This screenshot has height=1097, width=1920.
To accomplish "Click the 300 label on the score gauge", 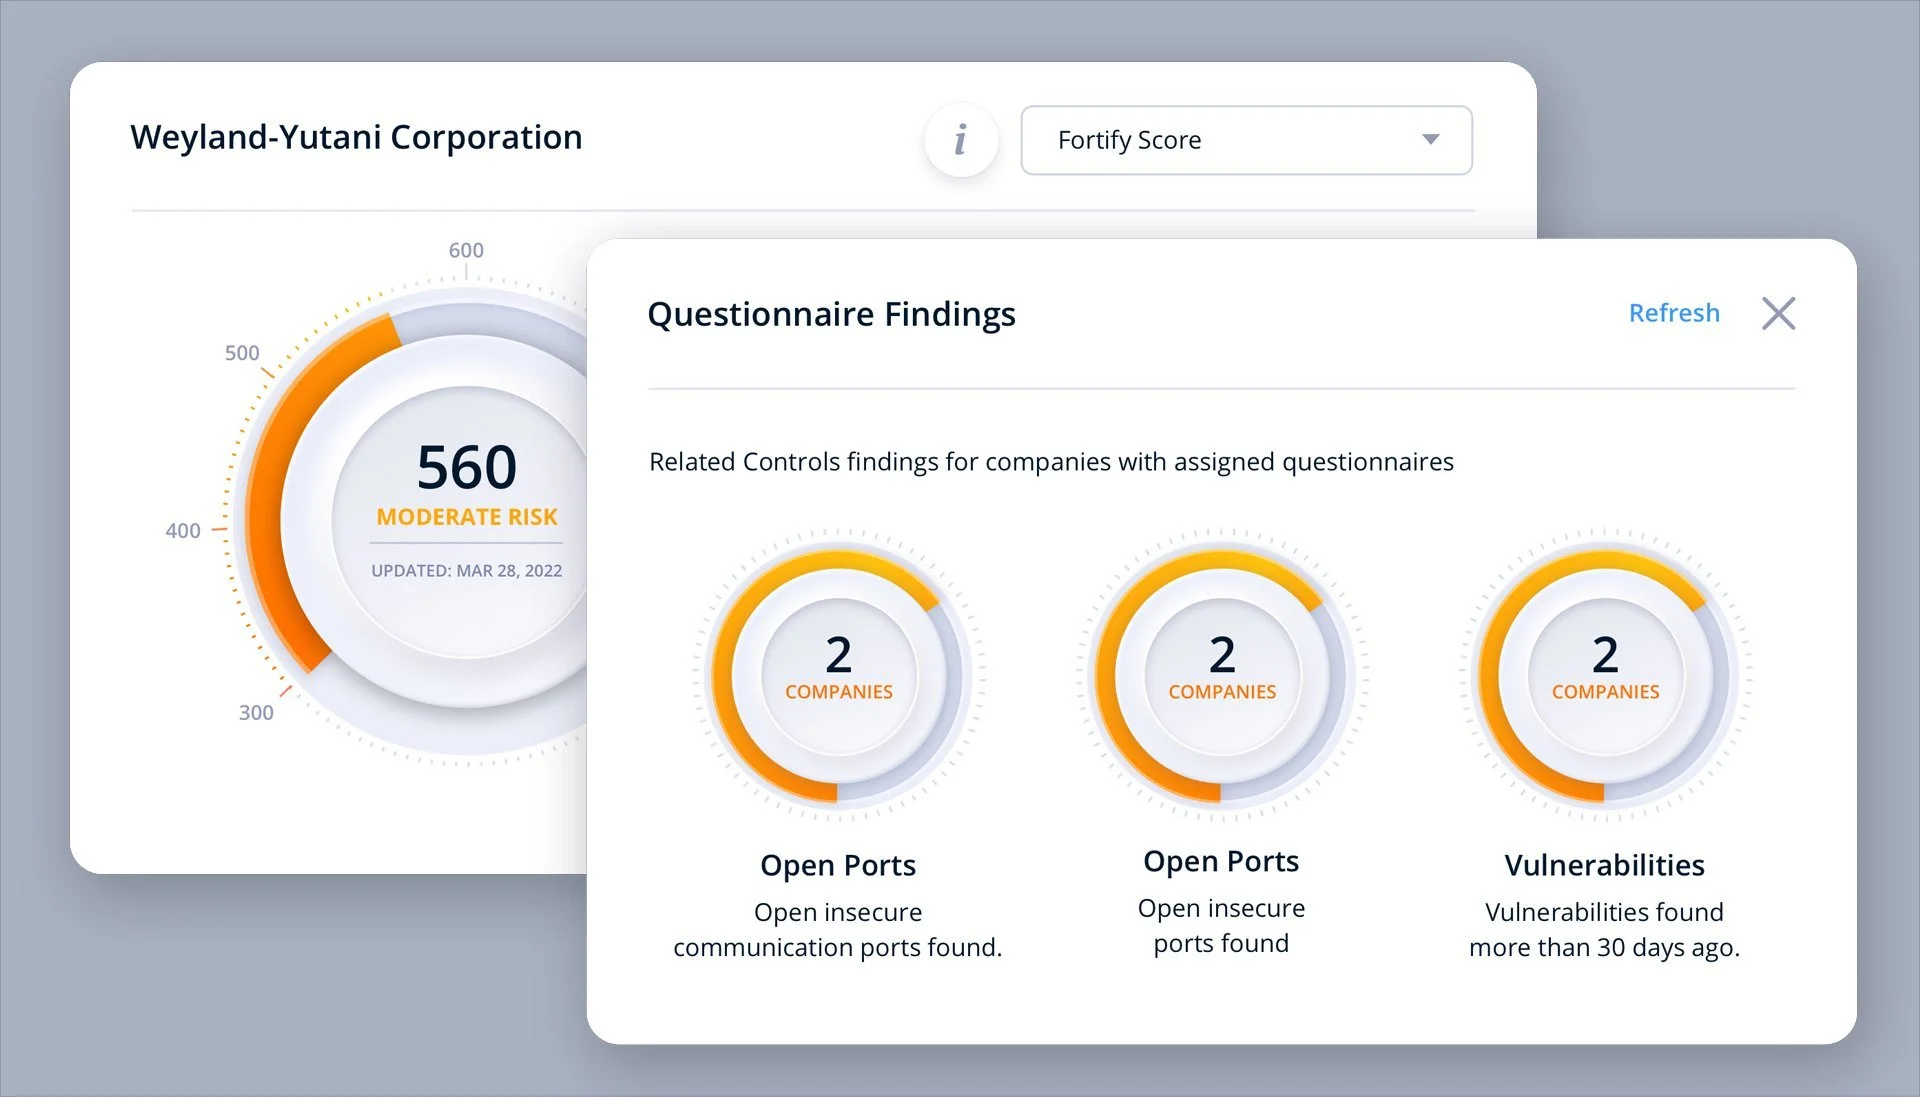I will 256,712.
